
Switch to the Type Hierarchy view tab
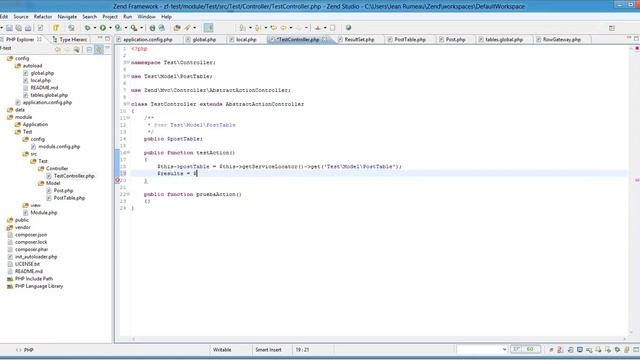70,40
